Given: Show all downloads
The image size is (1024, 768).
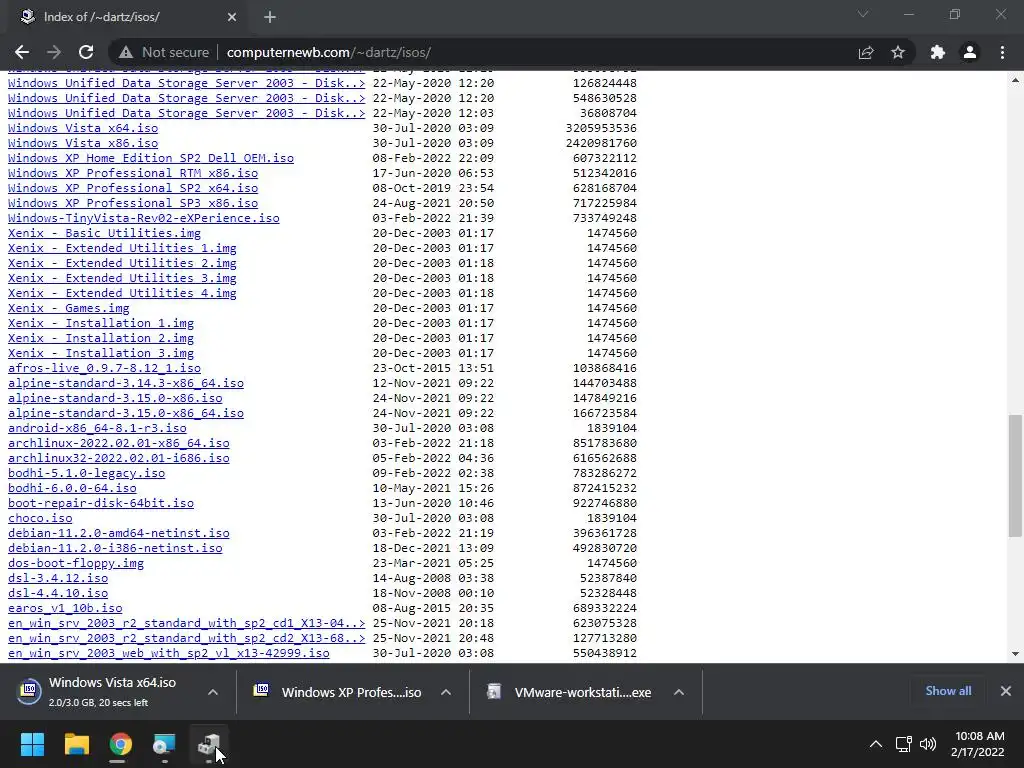Looking at the screenshot, I should tap(948, 691).
